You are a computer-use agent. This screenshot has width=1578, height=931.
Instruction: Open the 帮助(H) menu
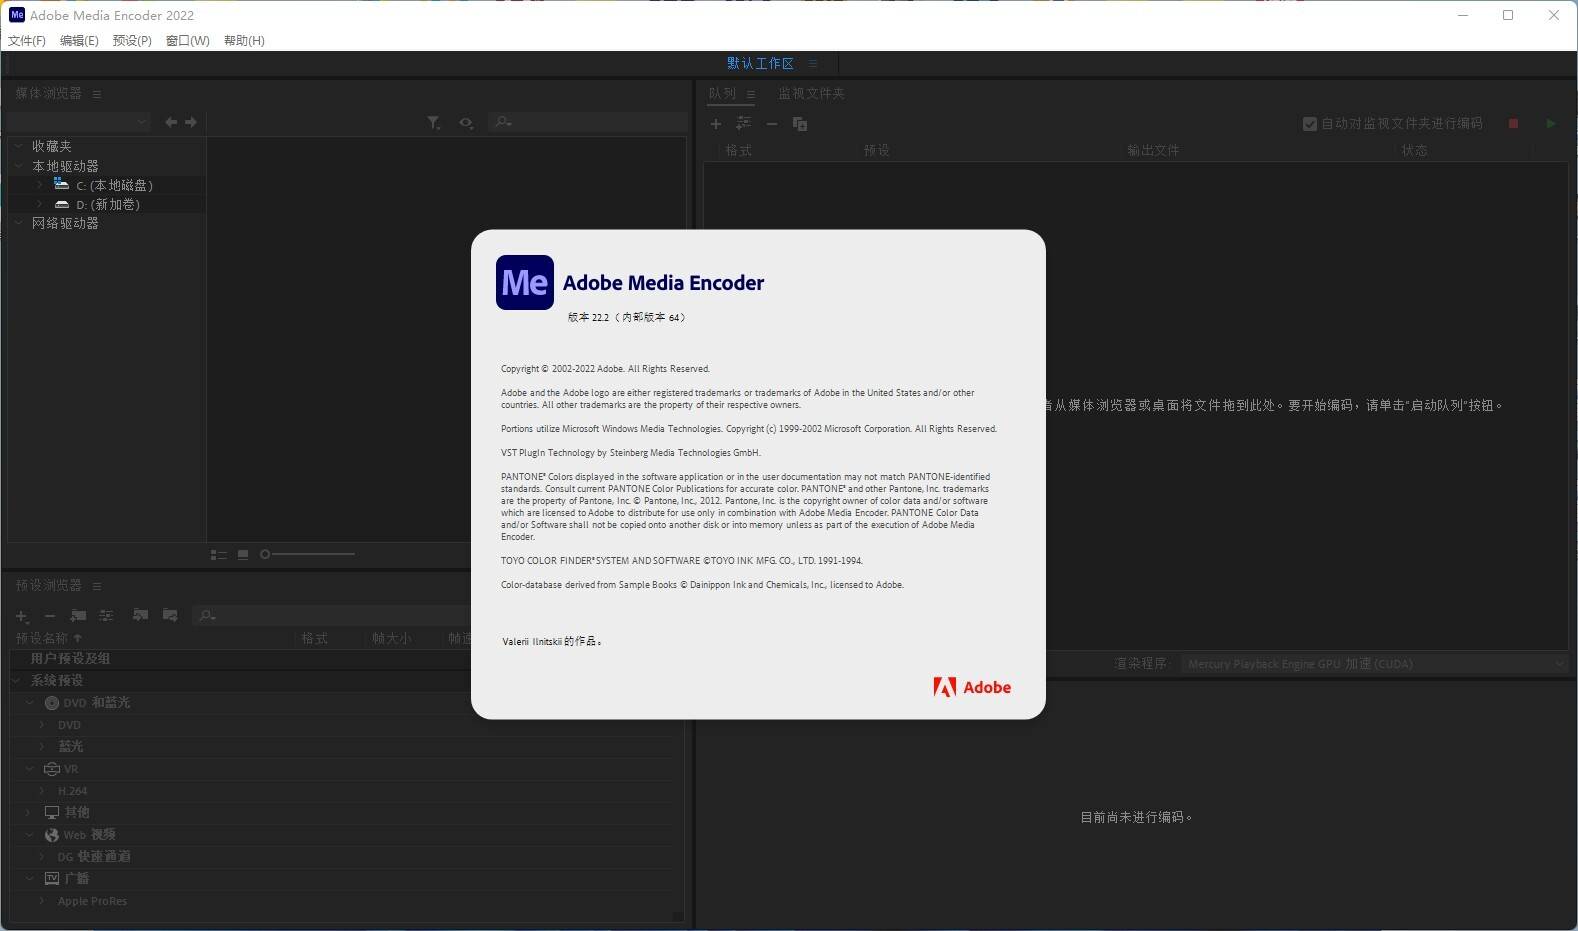[244, 41]
